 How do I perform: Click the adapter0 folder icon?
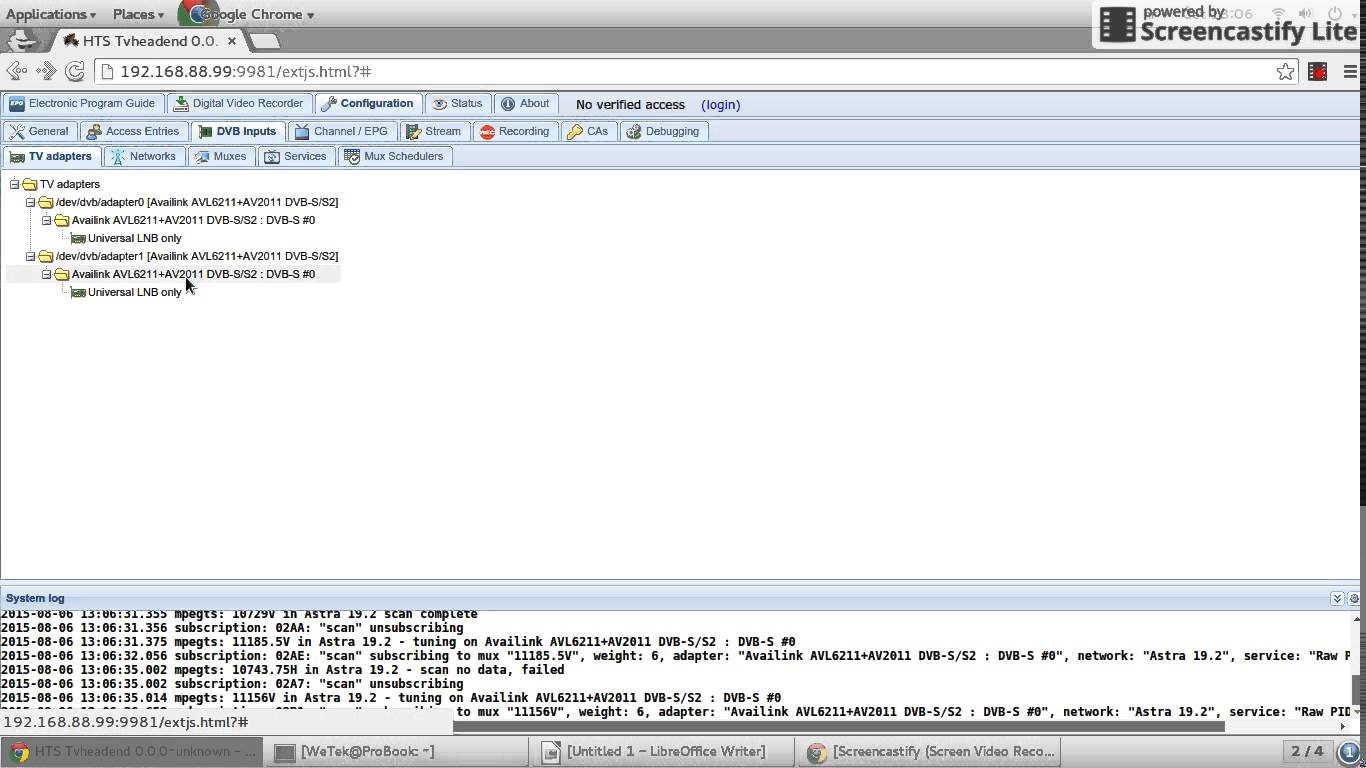(46, 202)
